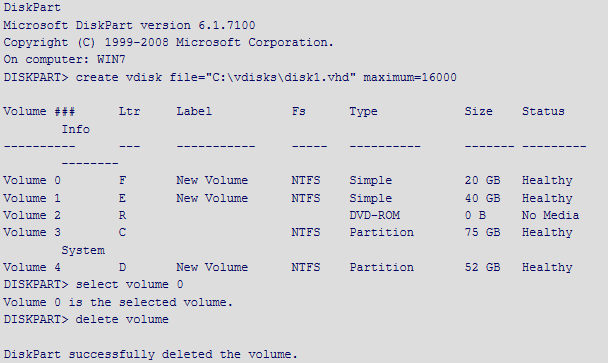Click the 'No Media' status text
This screenshot has height=363, width=608.
[551, 215]
